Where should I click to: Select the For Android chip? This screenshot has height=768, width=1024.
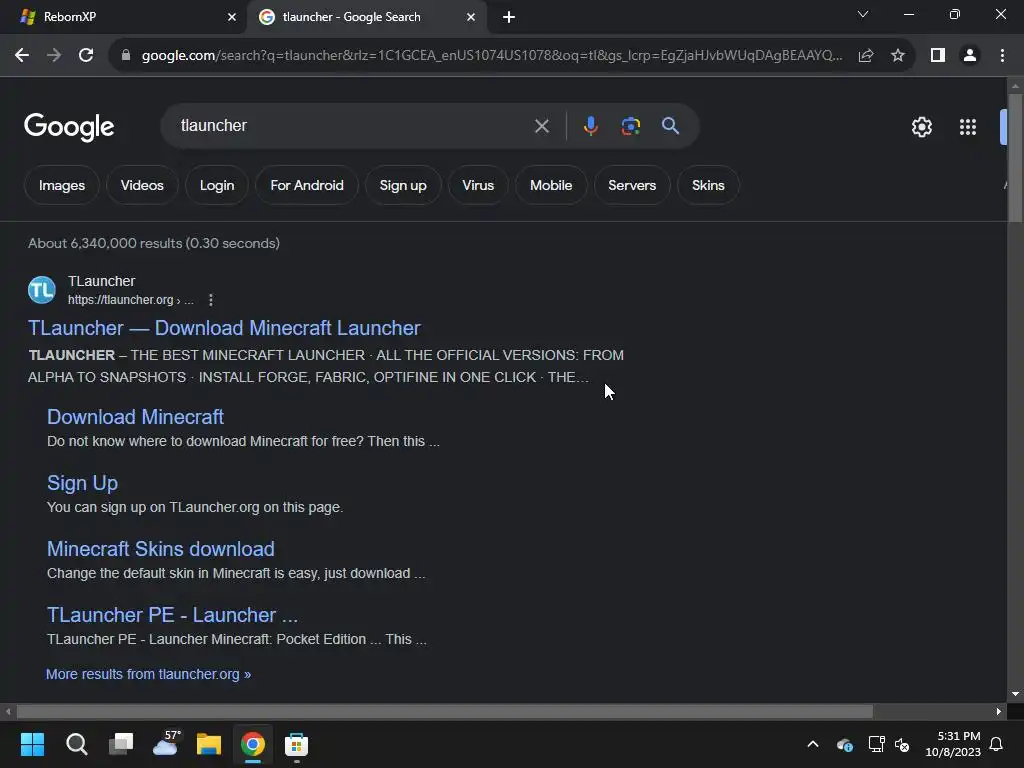coord(307,185)
